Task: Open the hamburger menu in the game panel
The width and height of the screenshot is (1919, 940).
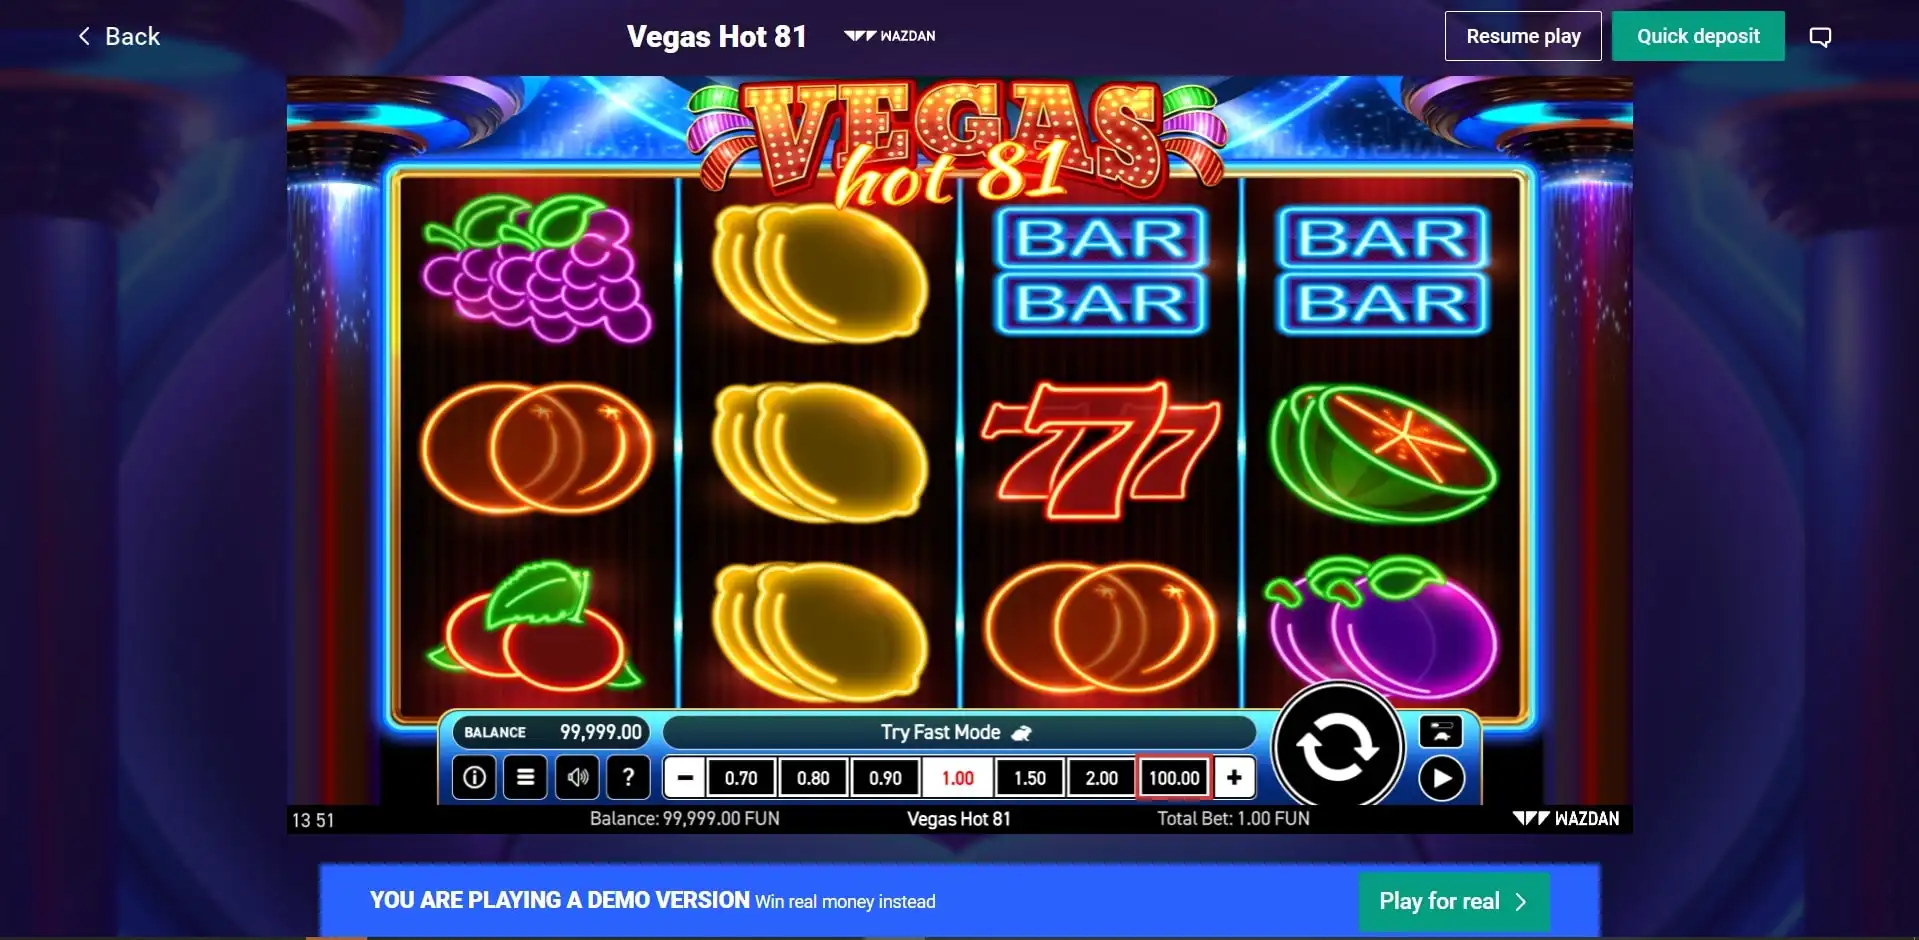Action: point(525,777)
